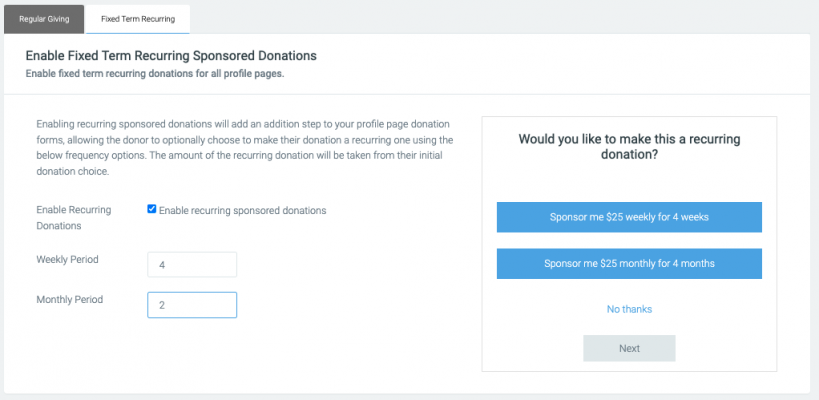Click the 'No thanks' link

pyautogui.click(x=629, y=309)
